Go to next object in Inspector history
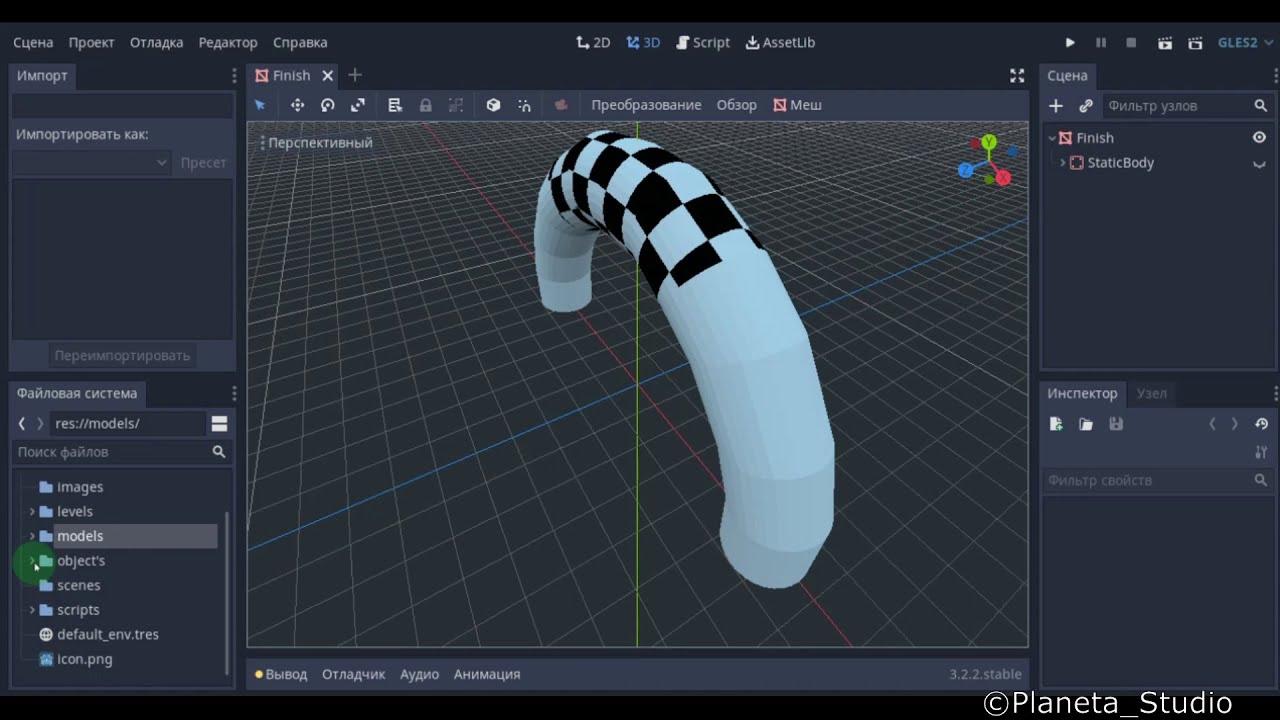Screen dimensions: 1280x720 [1235, 424]
